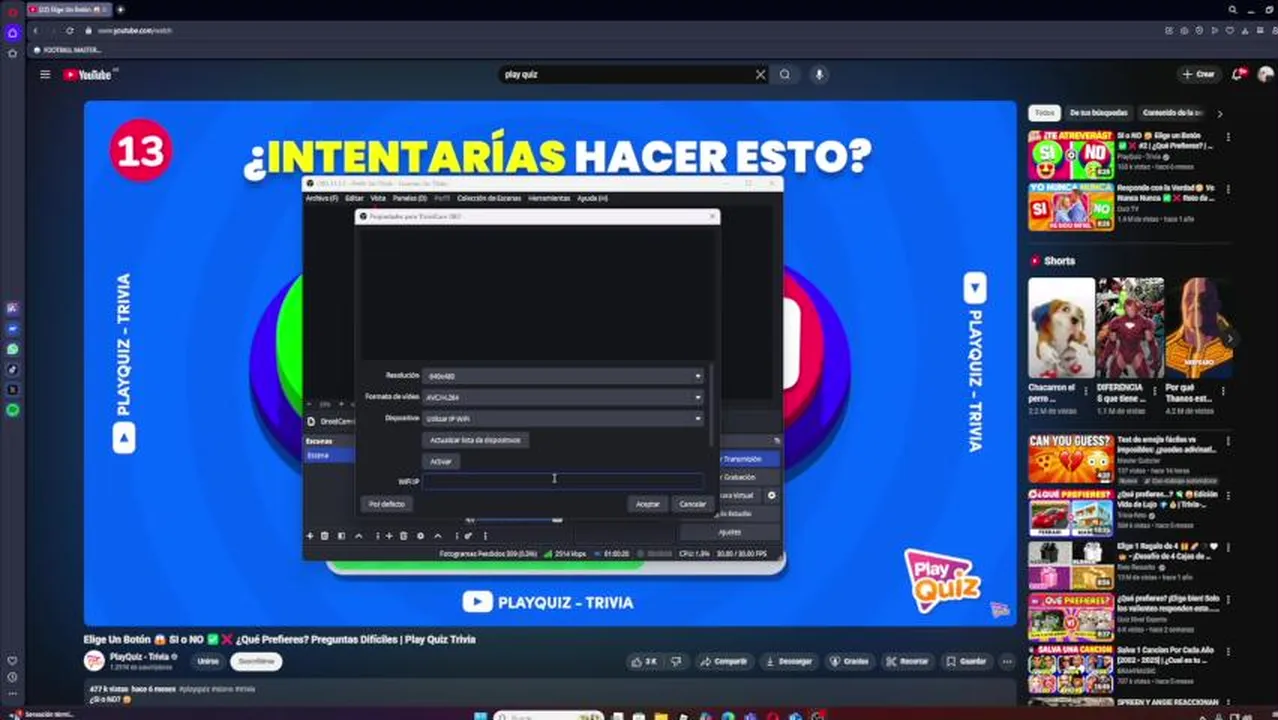Click the Activar button in properties
This screenshot has width=1278, height=720.
coord(441,461)
